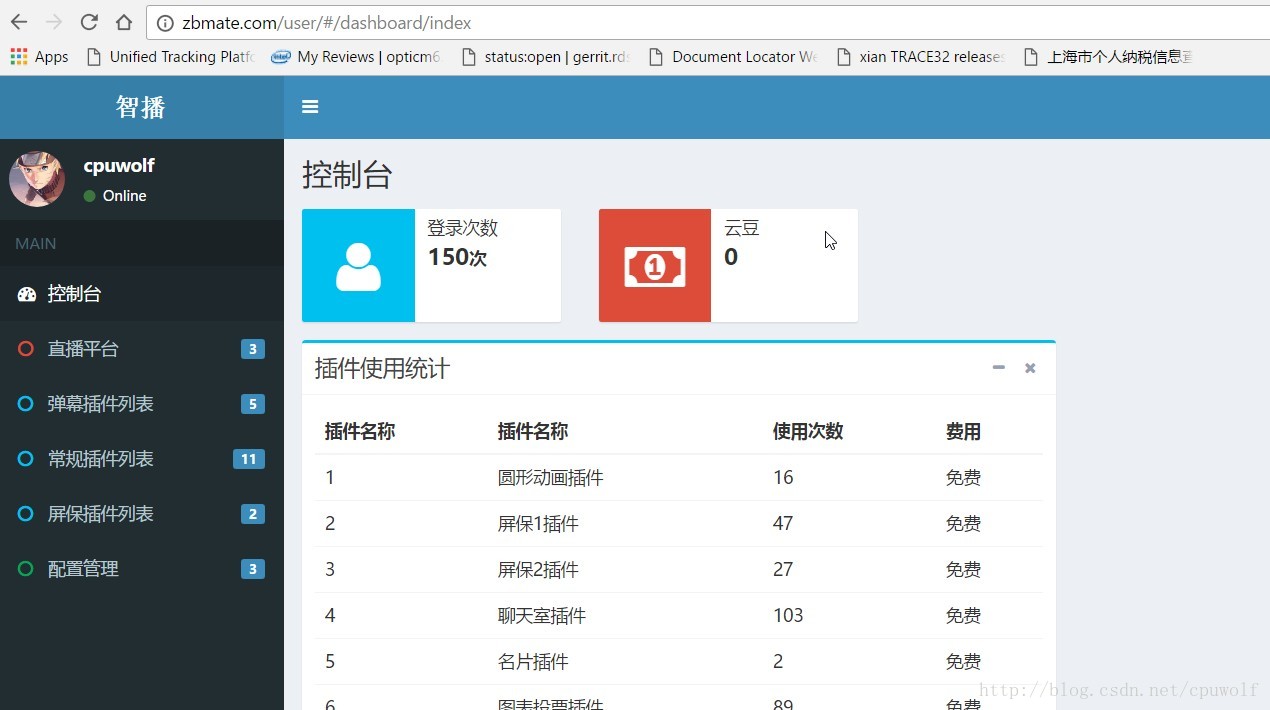The height and width of the screenshot is (710, 1270).
Task: Click the 使用次数 column header
Action: point(808,432)
